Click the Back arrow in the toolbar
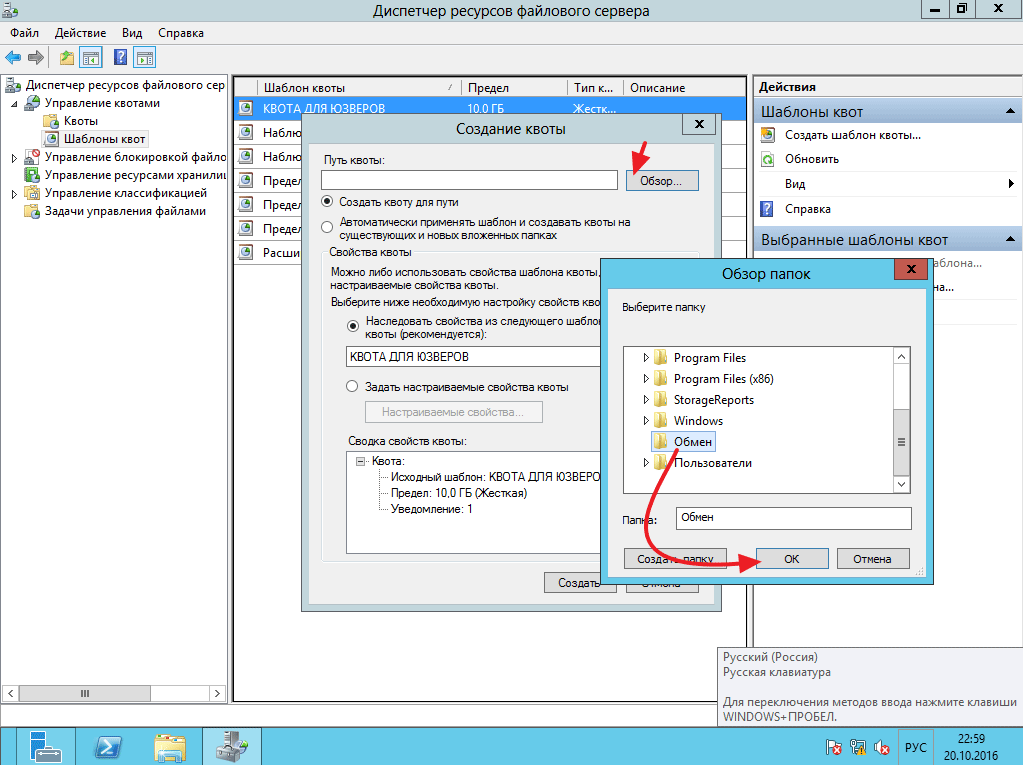 pyautogui.click(x=14, y=58)
